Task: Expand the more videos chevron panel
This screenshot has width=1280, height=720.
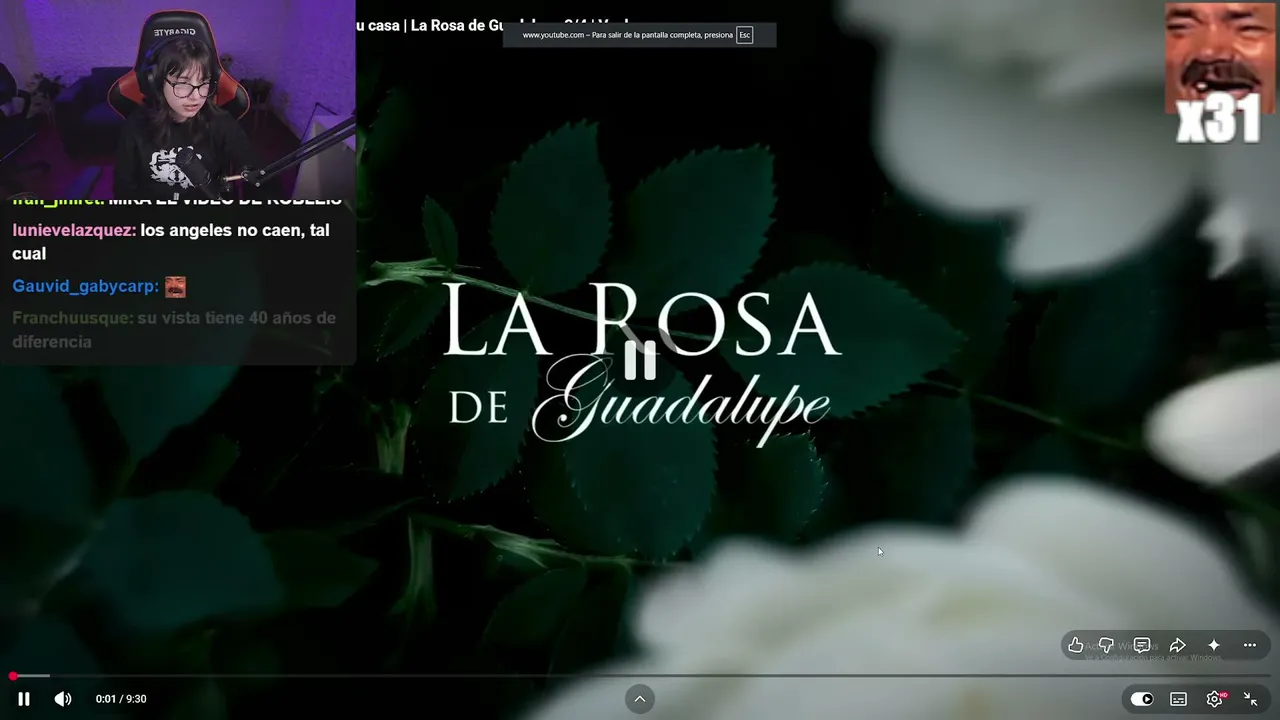Action: [640, 699]
